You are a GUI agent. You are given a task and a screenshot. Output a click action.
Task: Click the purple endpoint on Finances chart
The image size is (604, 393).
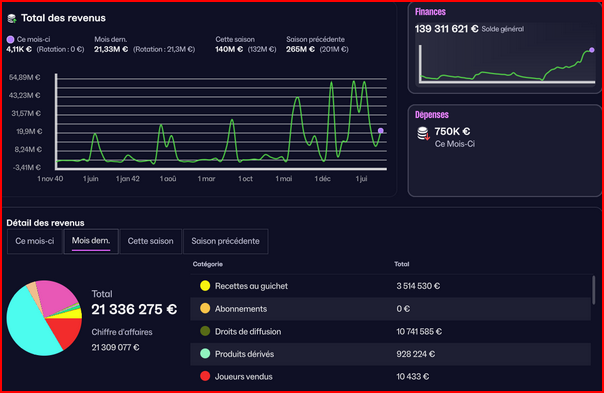click(592, 50)
